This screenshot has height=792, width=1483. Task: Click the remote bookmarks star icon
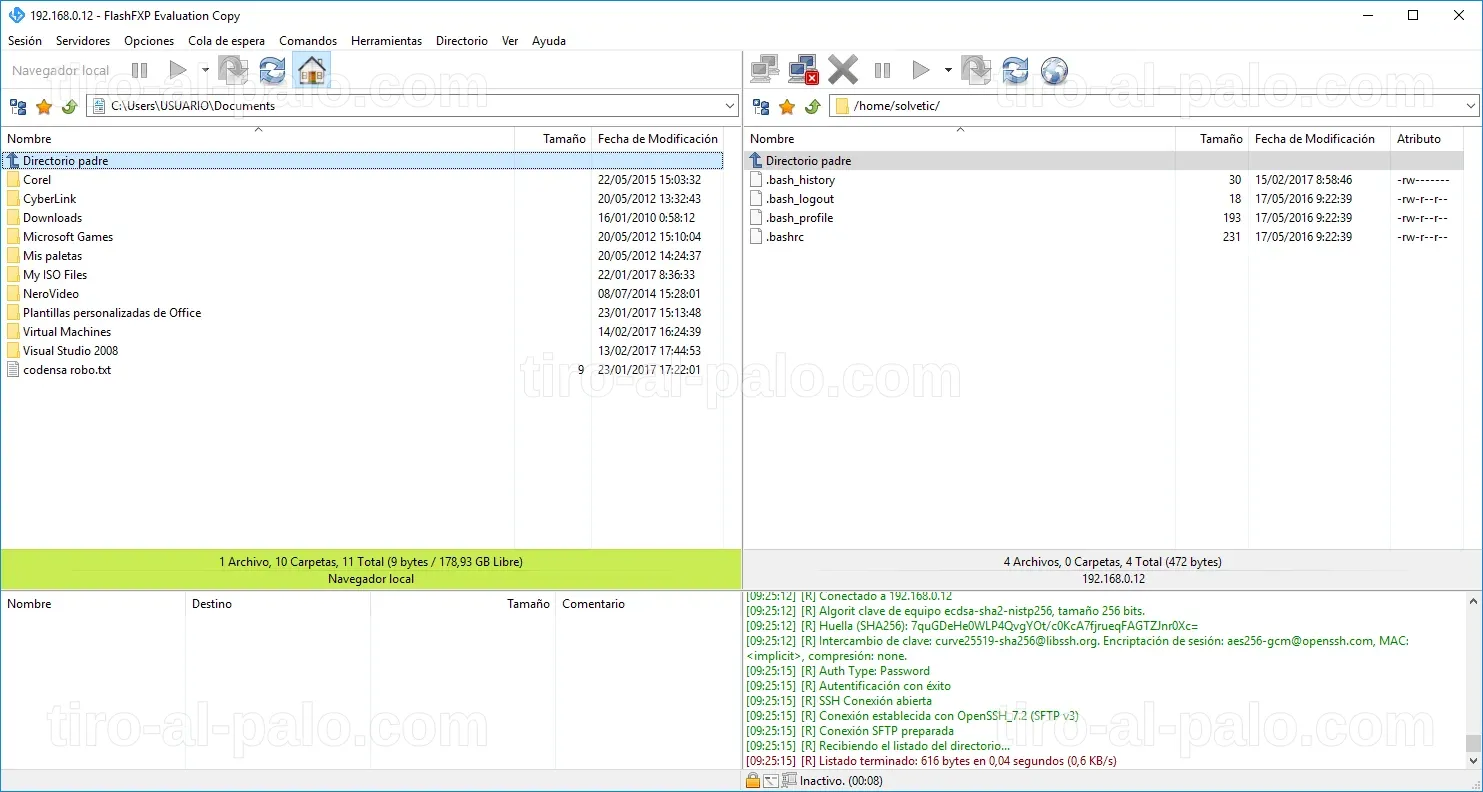click(x=787, y=106)
